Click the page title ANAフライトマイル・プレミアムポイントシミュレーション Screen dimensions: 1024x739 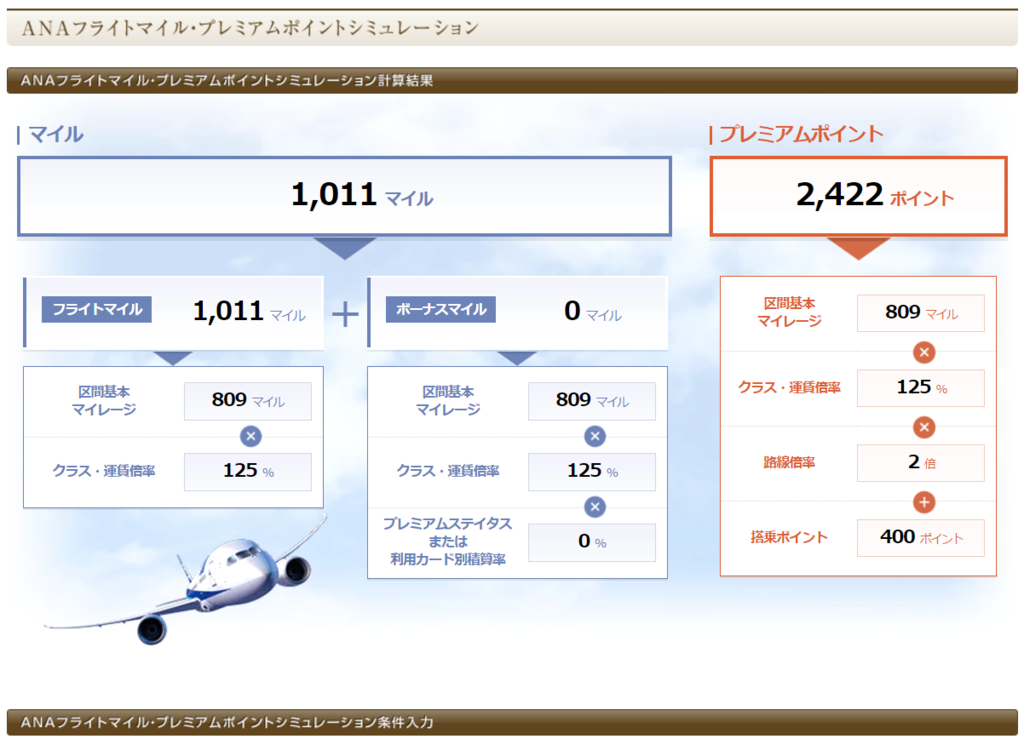[x=251, y=28]
